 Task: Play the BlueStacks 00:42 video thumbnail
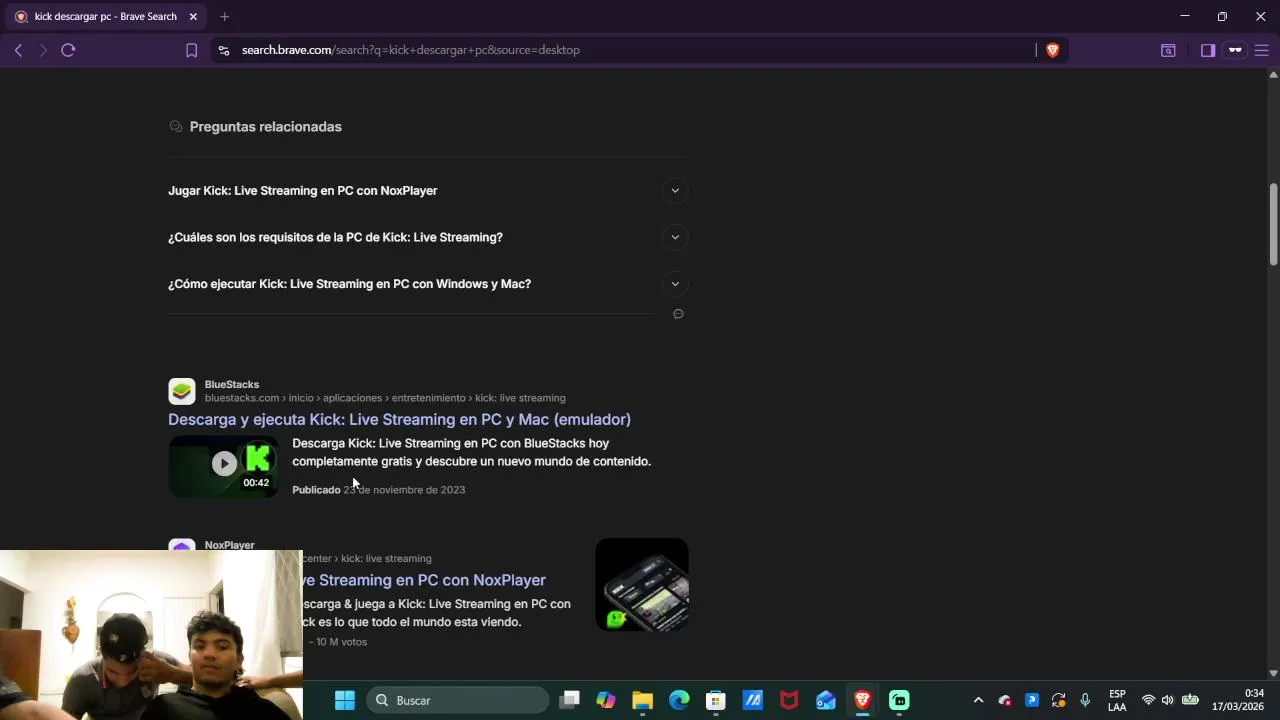pyautogui.click(x=224, y=466)
